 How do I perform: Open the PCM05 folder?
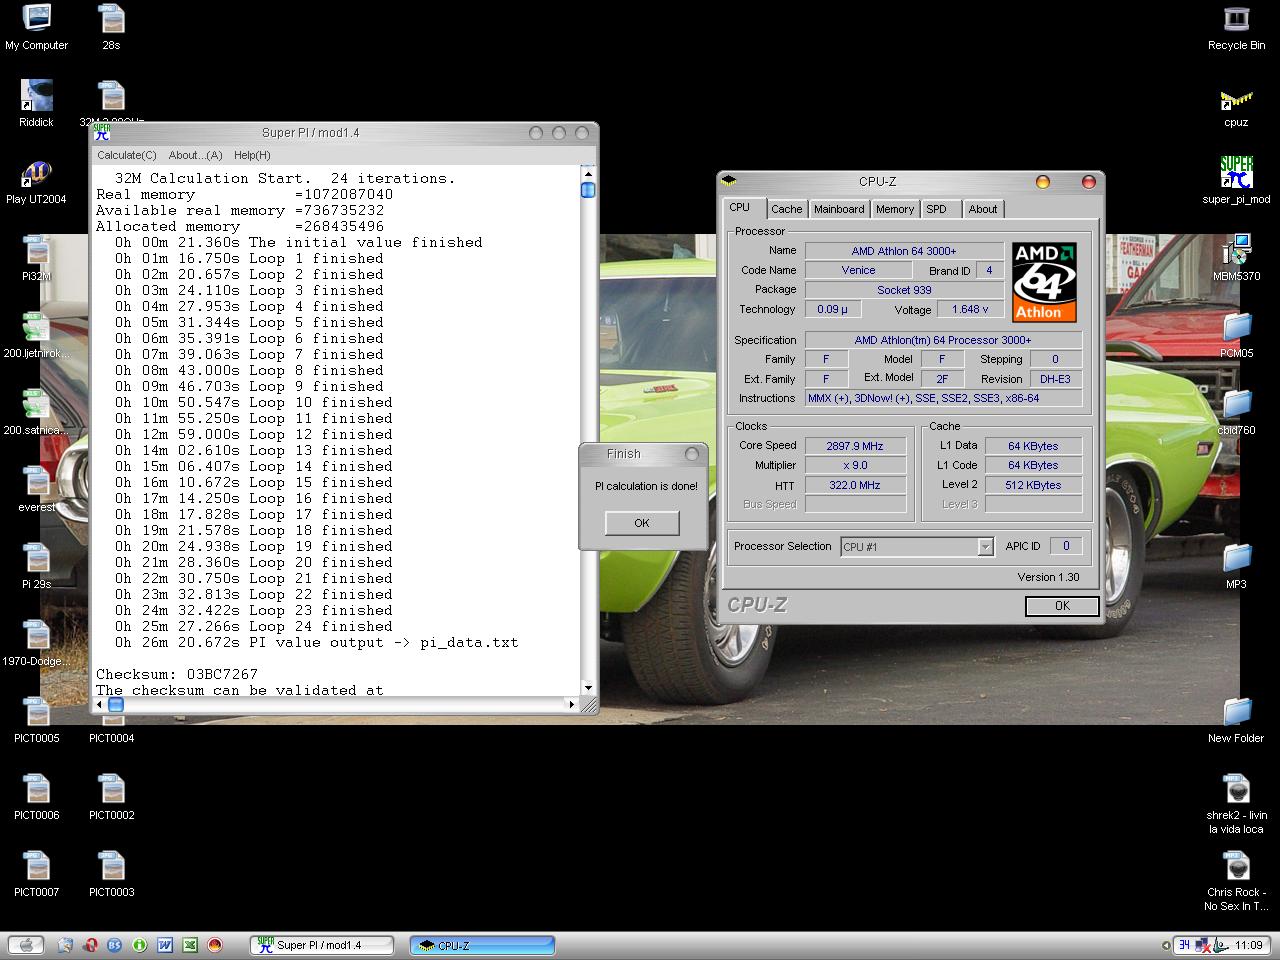point(1236,335)
